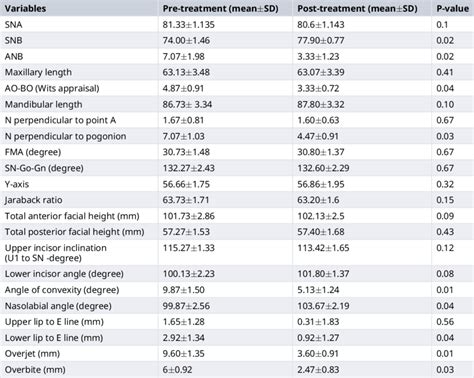The image size is (474, 378).
Task: Select the SNB pre-treatment value 74.00±1.46
Action: coord(186,40)
